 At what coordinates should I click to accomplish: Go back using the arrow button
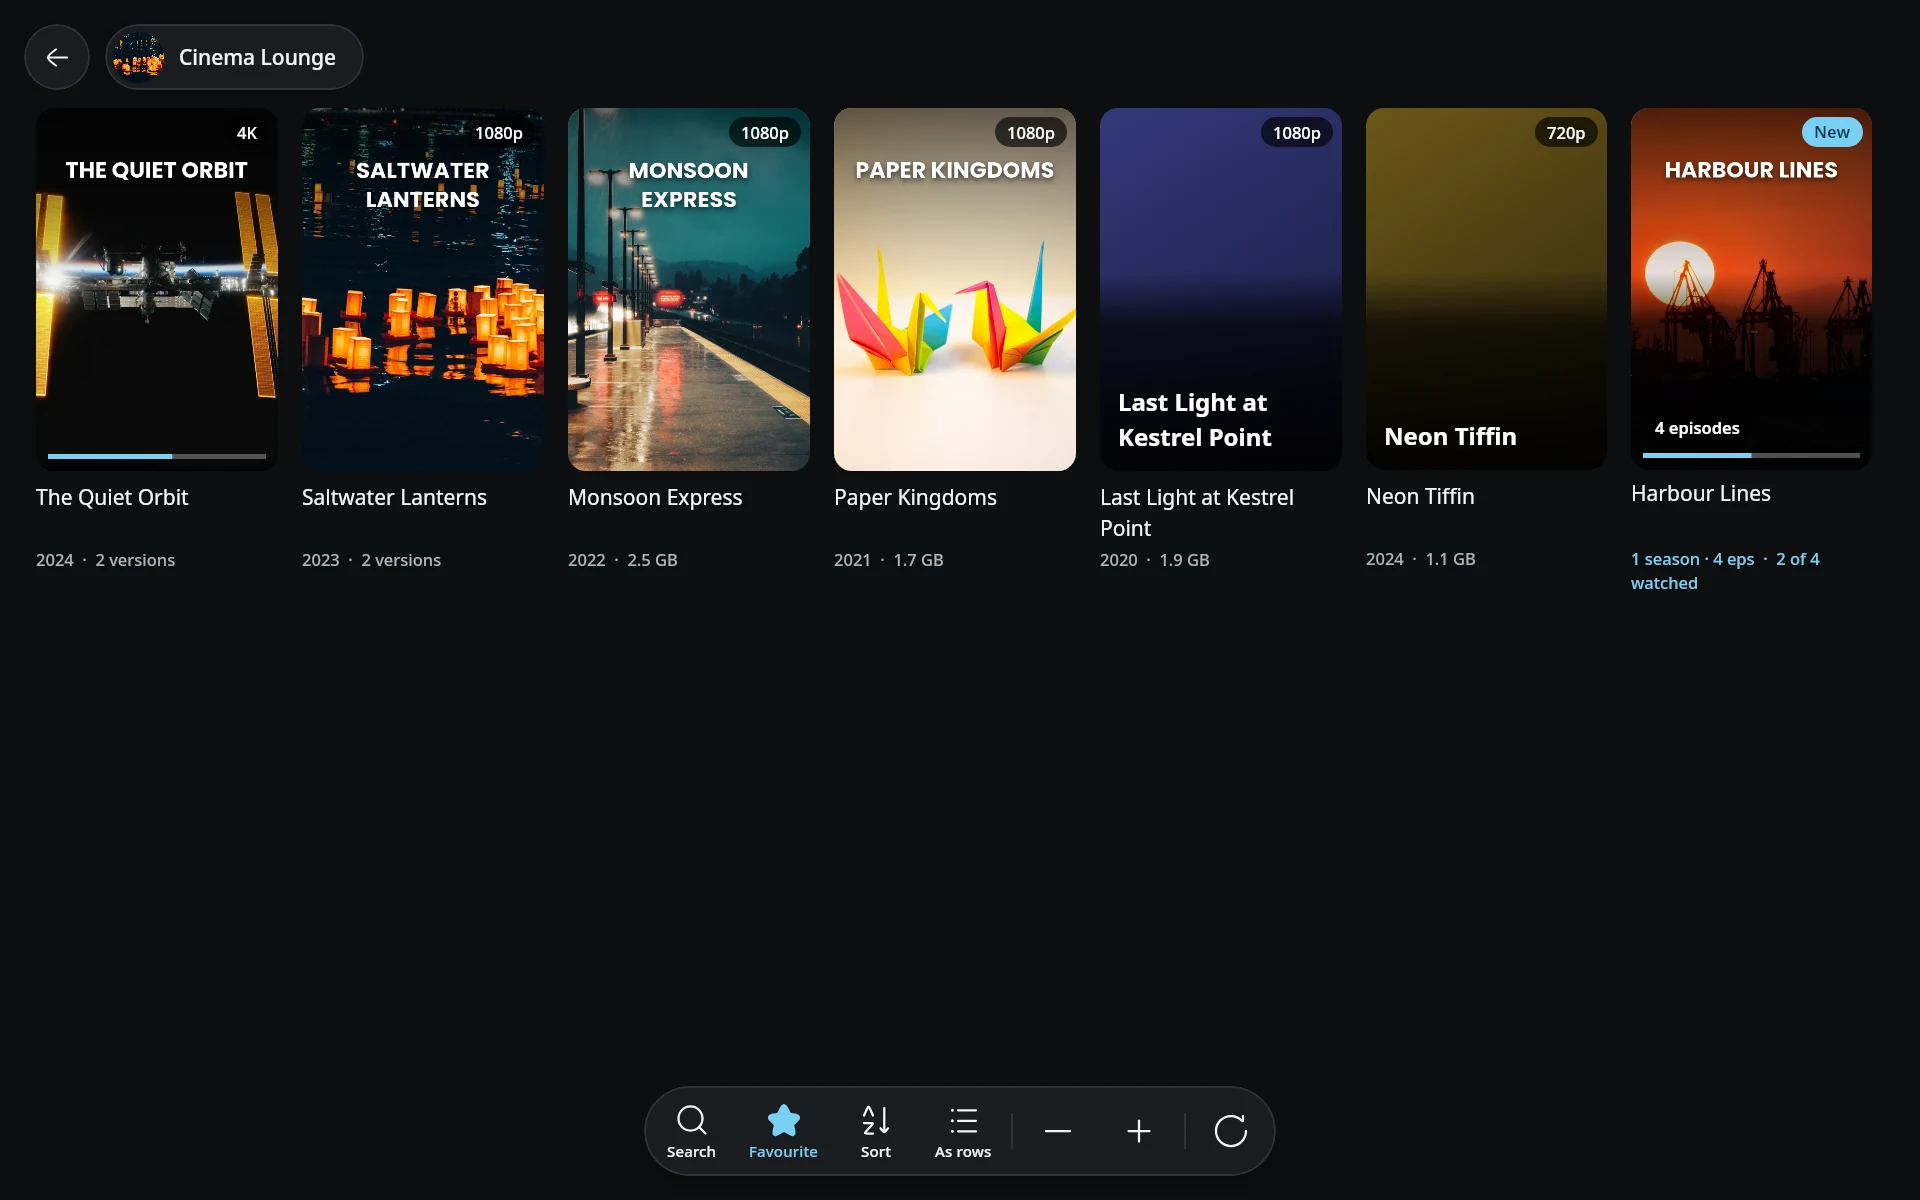[57, 57]
